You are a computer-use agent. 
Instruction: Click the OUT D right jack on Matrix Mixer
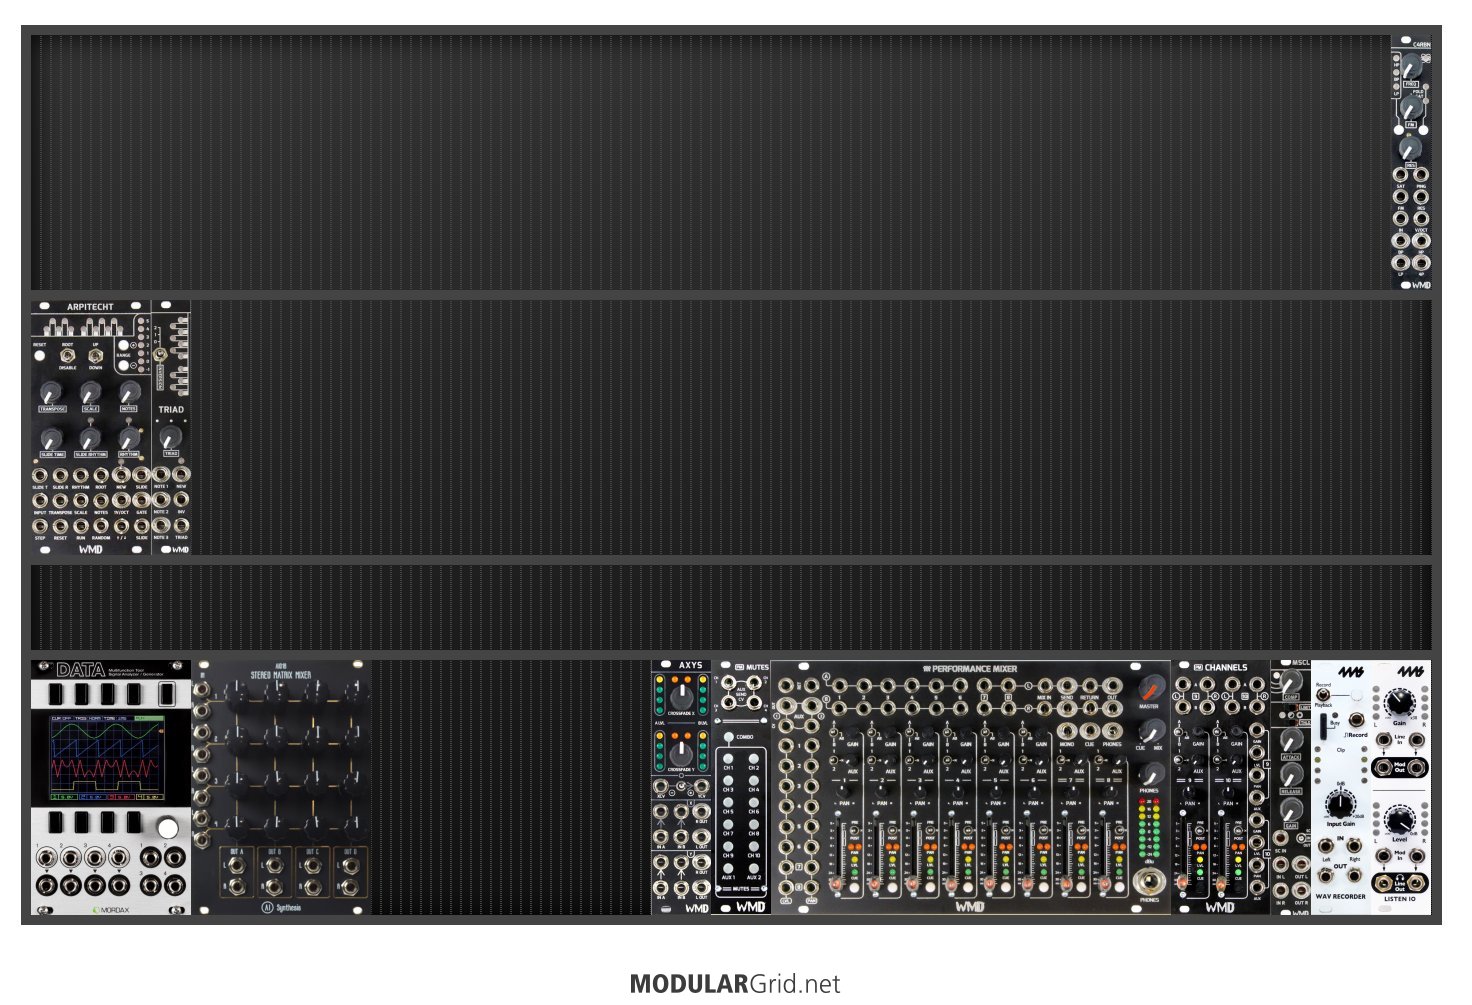pos(350,887)
